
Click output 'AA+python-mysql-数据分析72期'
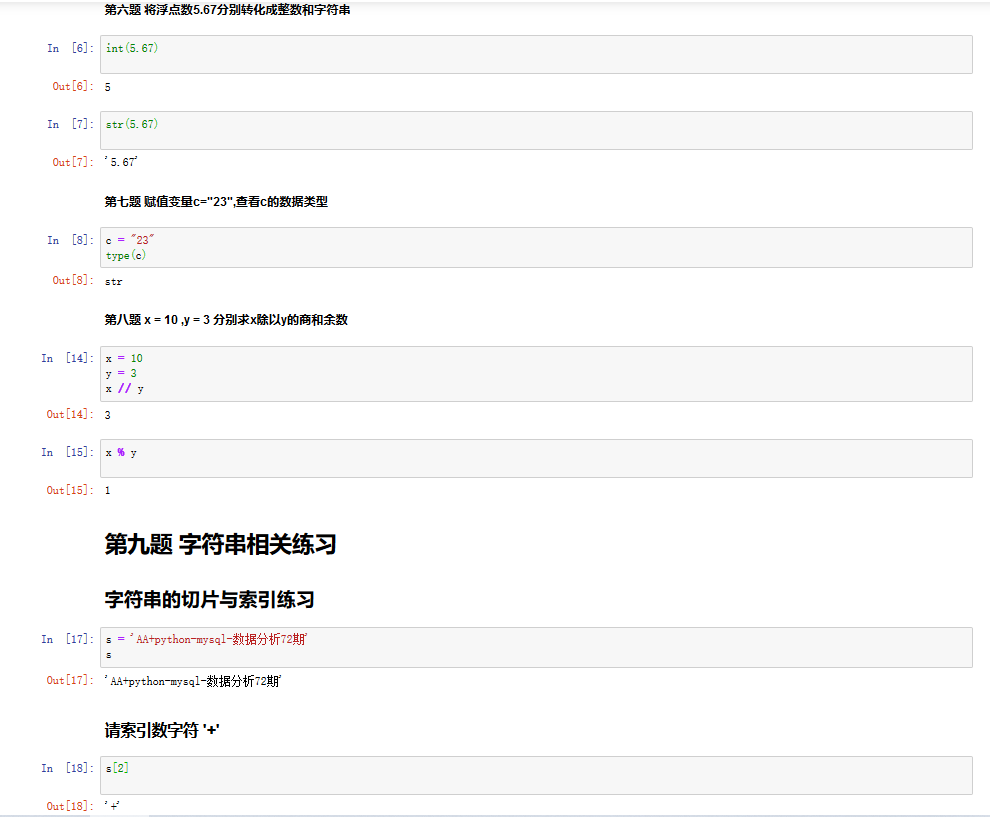coord(193,681)
